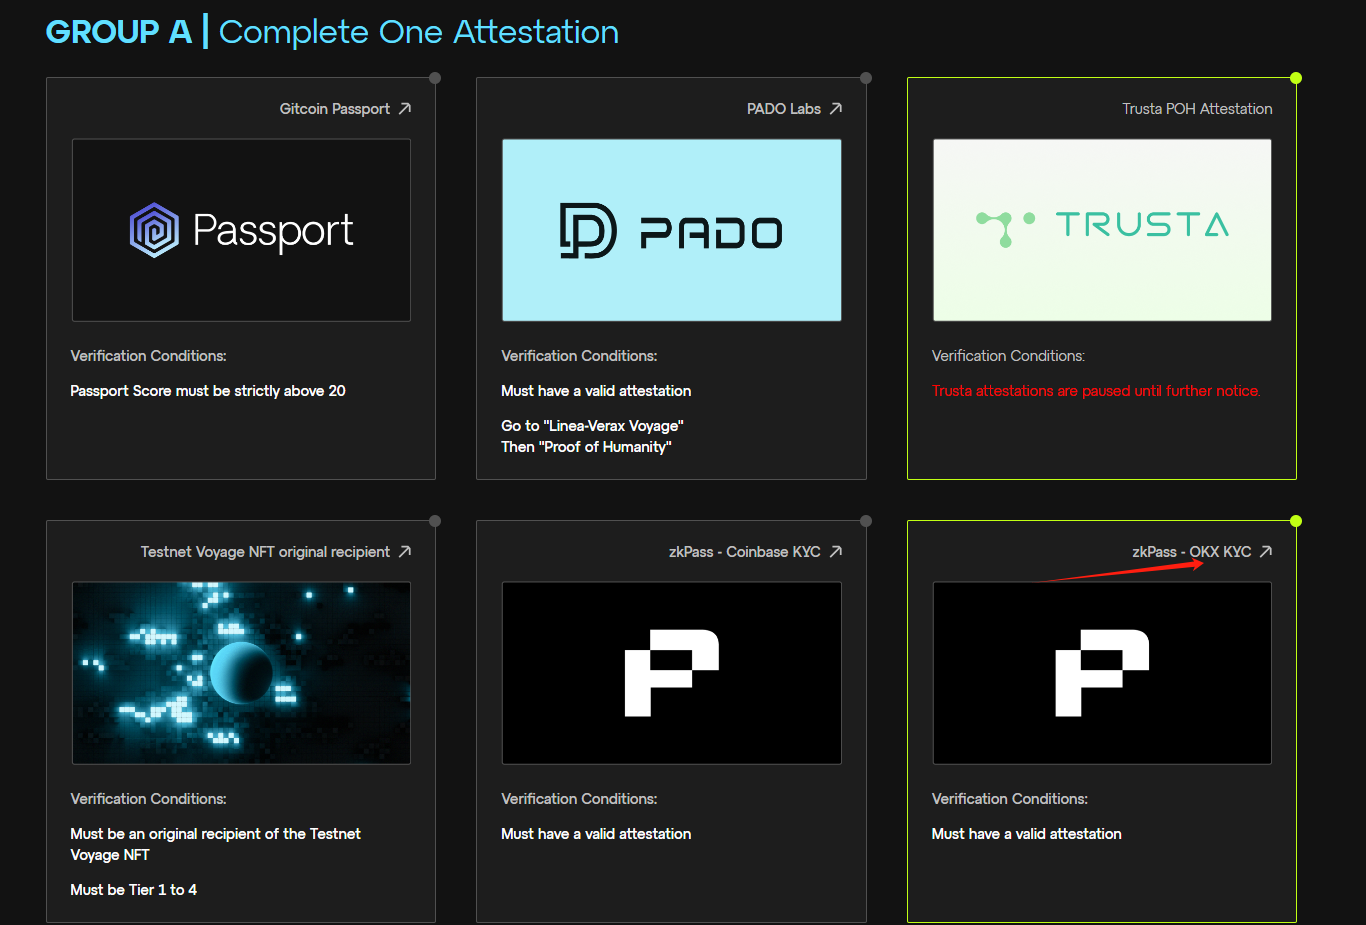Click the Trusta POH Attestation title
This screenshot has height=925, width=1366.
(x=1197, y=109)
